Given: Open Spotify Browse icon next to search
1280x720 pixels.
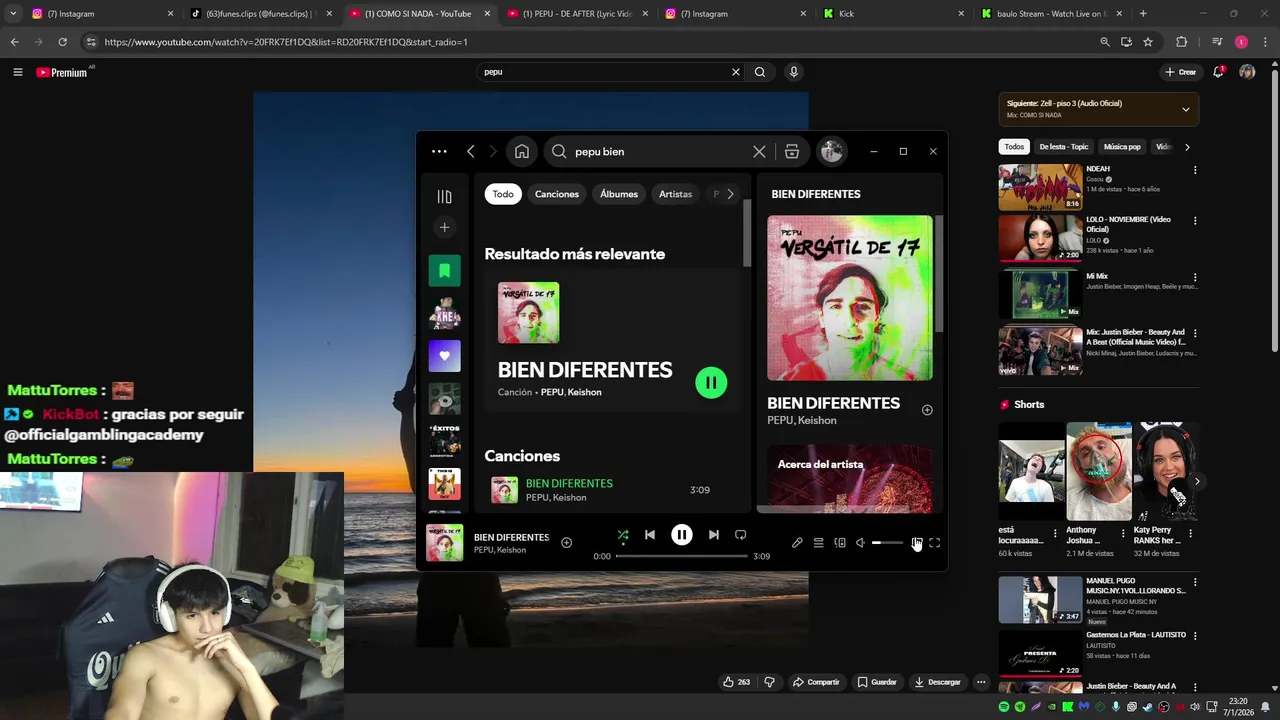Looking at the screenshot, I should coord(791,152).
